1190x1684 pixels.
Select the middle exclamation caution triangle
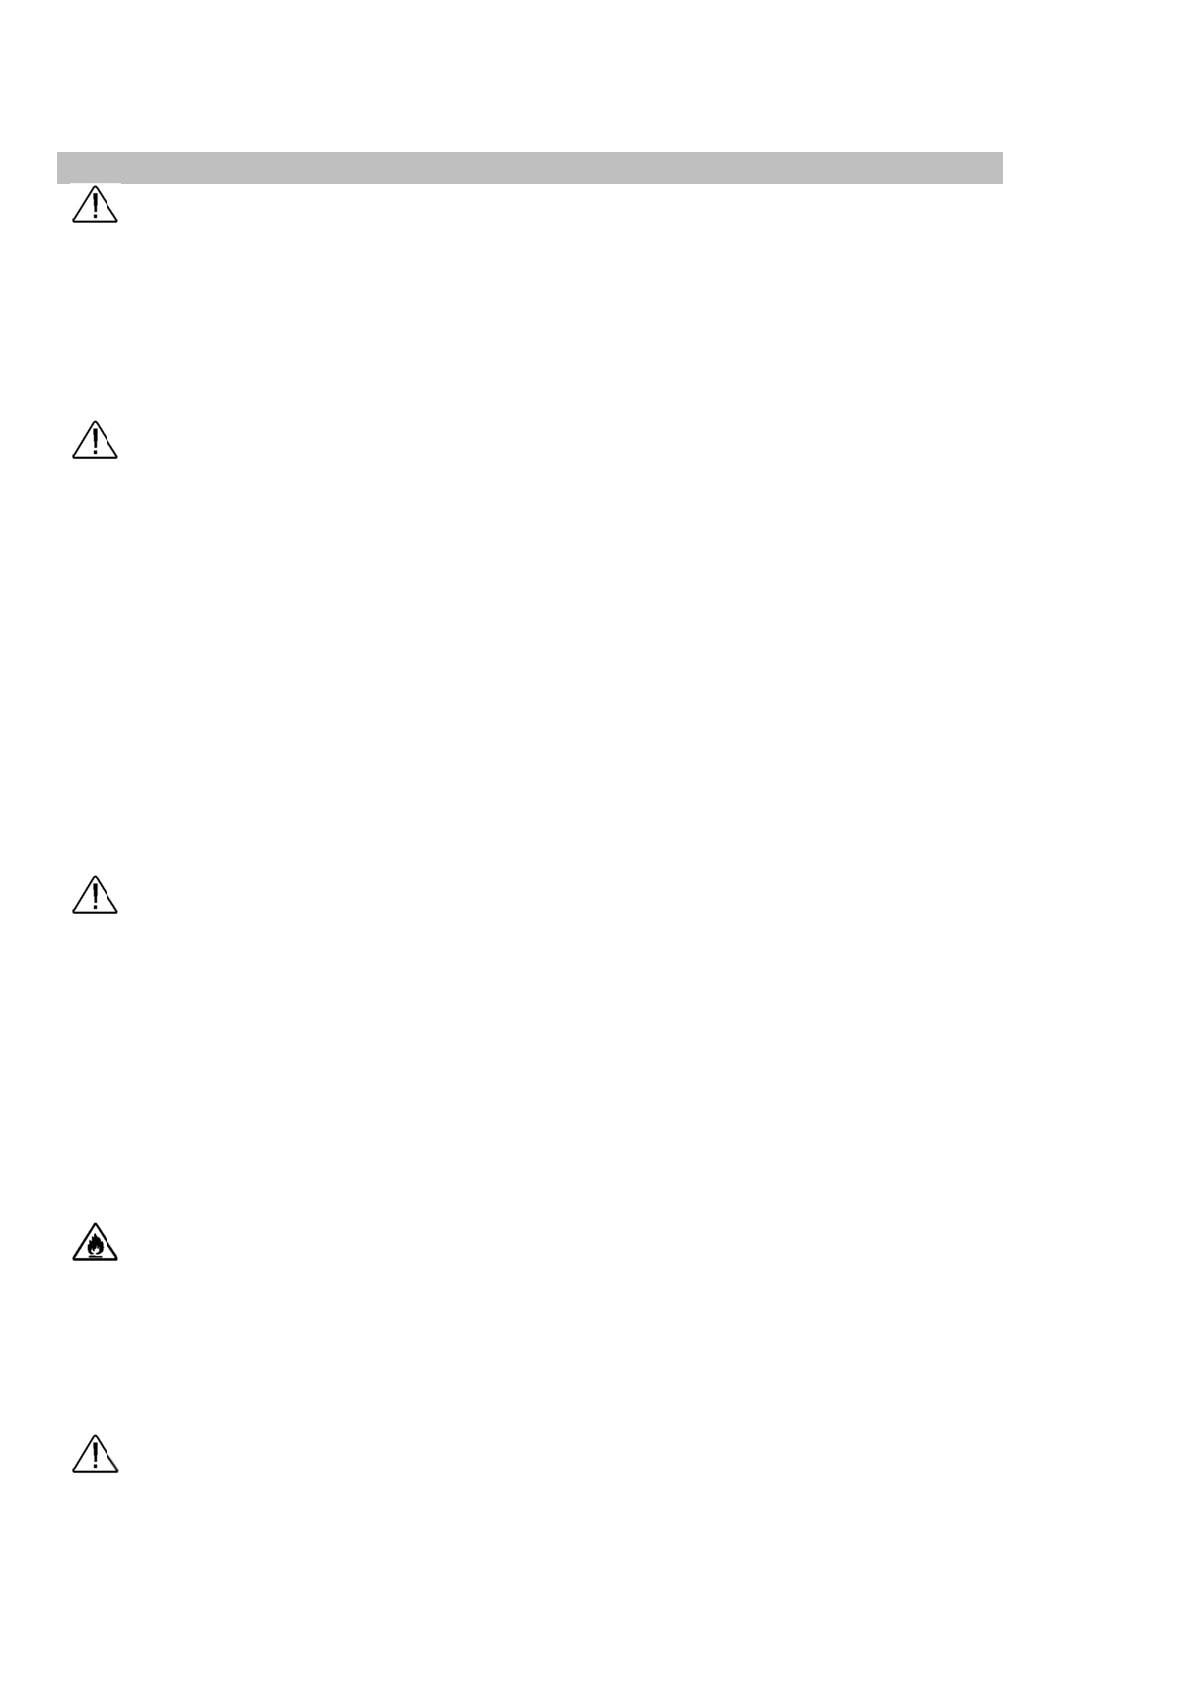pyautogui.click(x=95, y=895)
